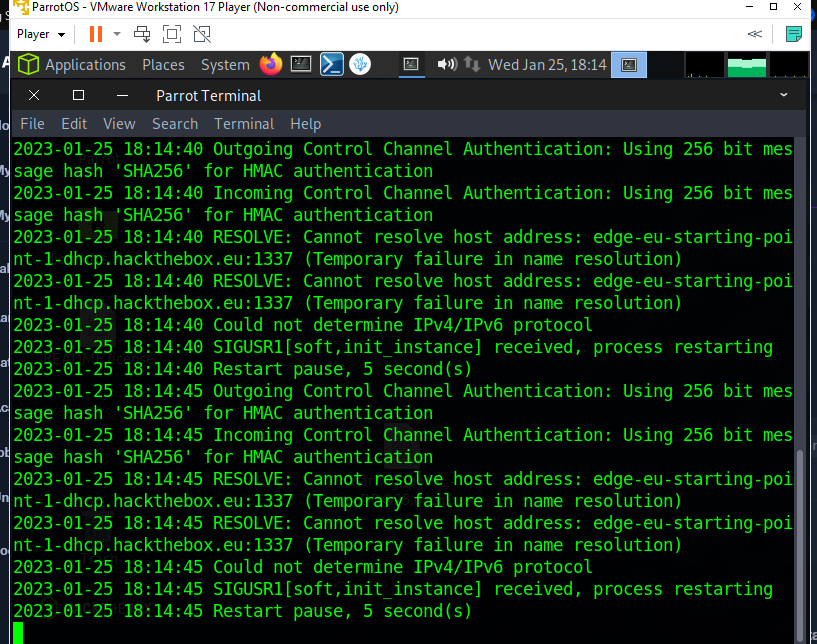The height and width of the screenshot is (644, 817).
Task: Click the dark terminal launcher icon
Action: [x=301, y=63]
